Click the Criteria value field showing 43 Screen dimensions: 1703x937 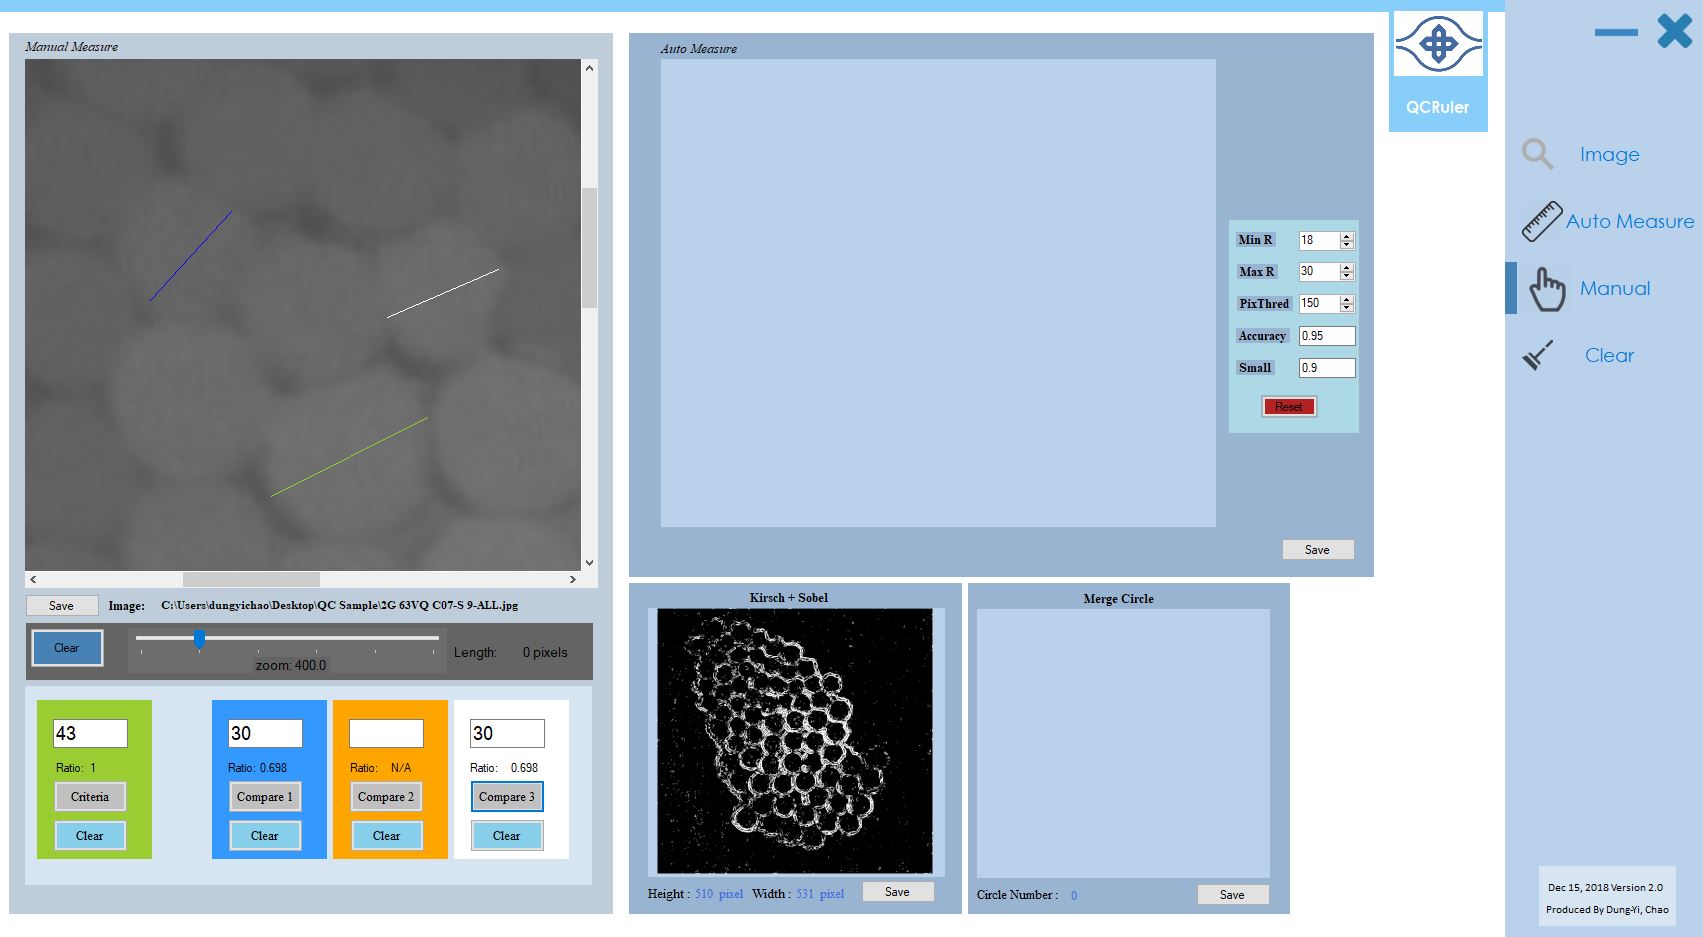point(90,733)
